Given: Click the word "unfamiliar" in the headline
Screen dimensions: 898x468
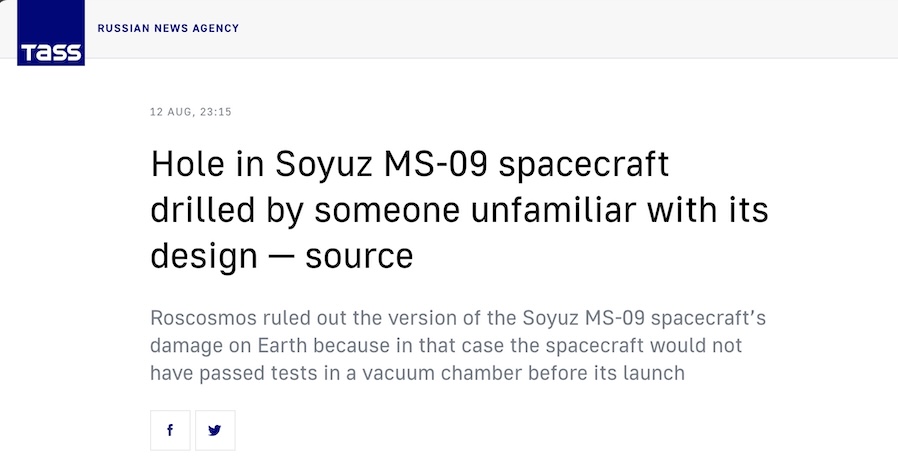Looking at the screenshot, I should coord(553,210).
